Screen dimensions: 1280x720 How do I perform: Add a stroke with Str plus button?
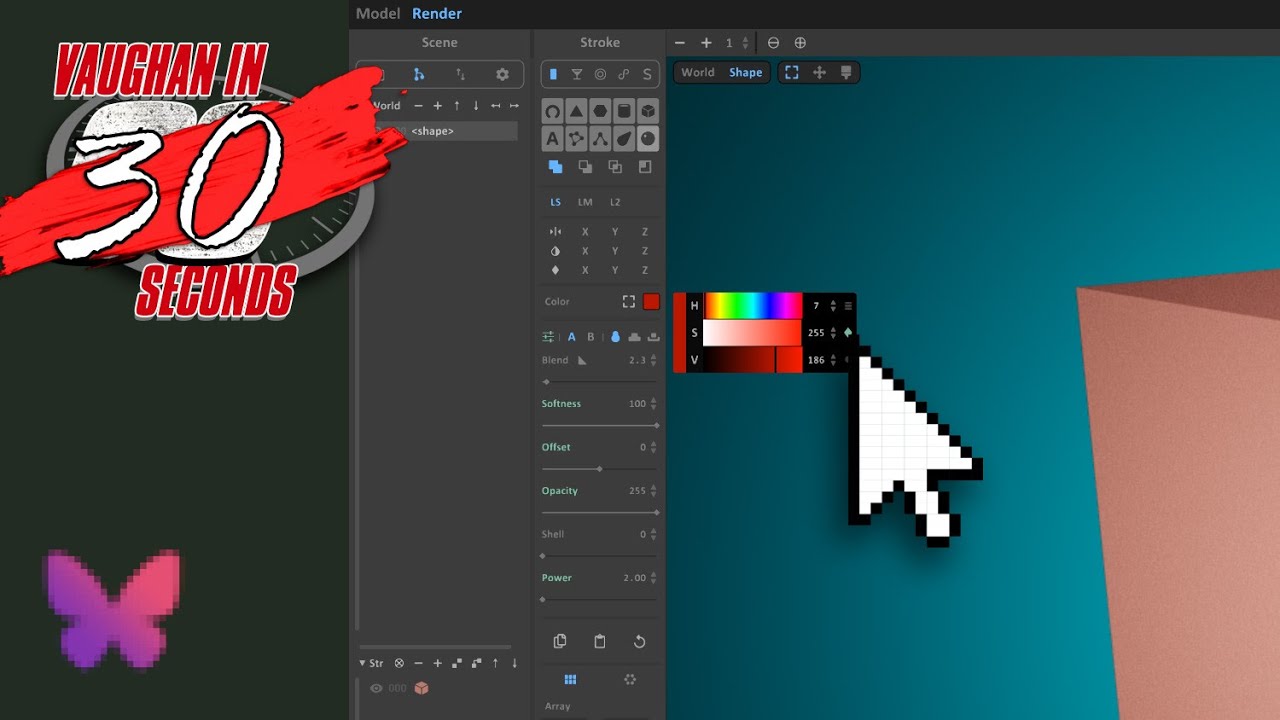pos(437,663)
